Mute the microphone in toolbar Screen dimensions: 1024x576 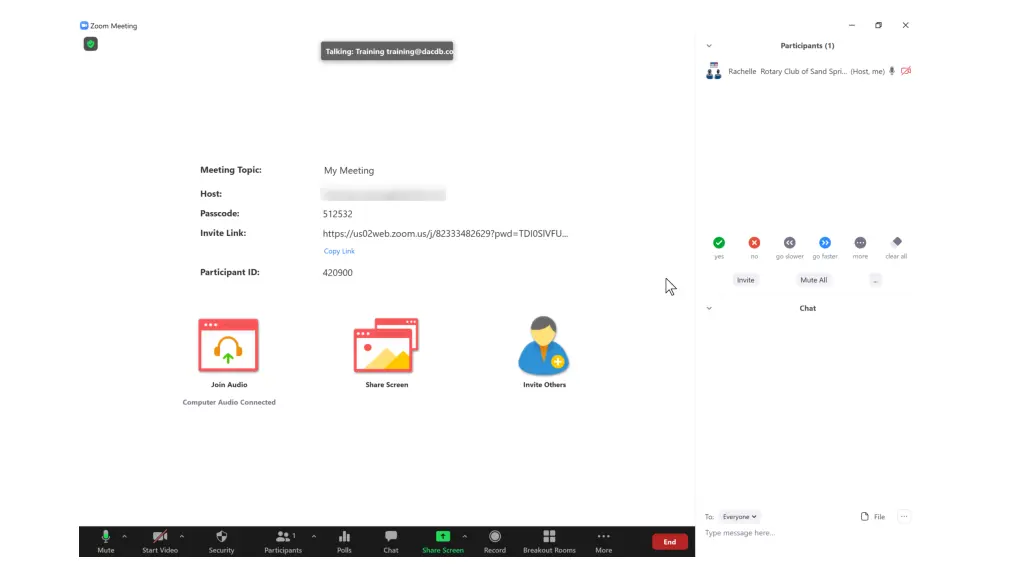[106, 541]
